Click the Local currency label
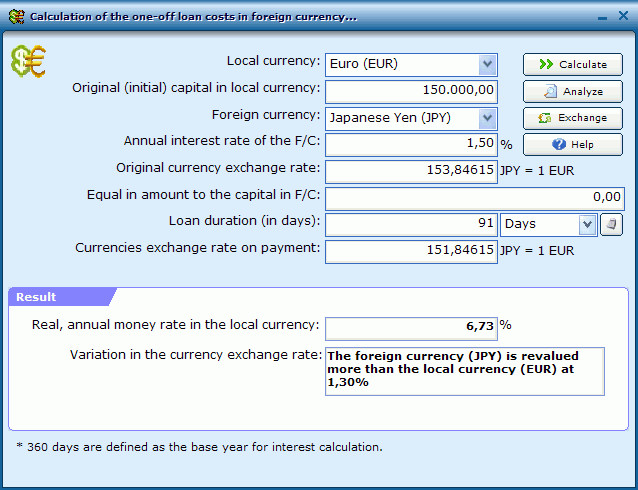Image resolution: width=638 pixels, height=490 pixels. (273, 61)
